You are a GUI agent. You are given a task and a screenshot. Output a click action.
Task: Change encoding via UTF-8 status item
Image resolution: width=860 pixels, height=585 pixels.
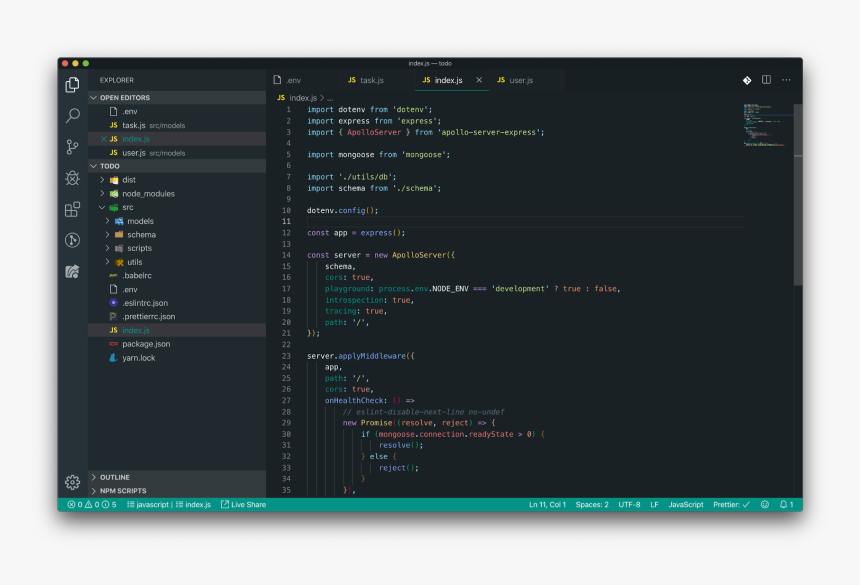pos(629,504)
